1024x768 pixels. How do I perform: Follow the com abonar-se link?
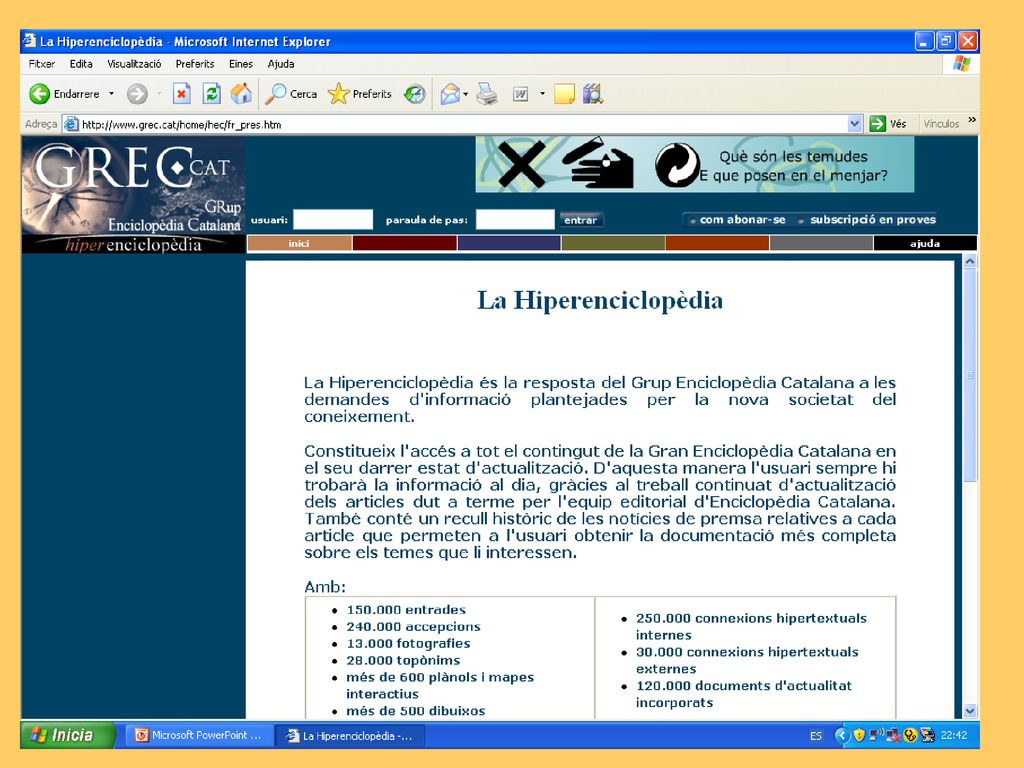tap(743, 220)
